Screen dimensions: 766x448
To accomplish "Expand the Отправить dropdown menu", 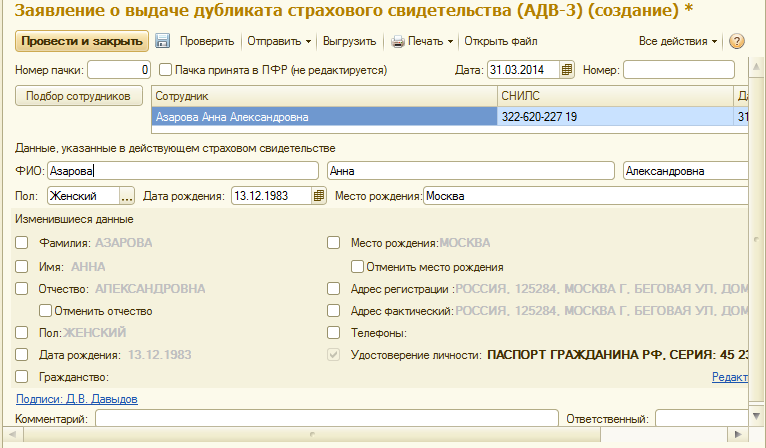I will coord(279,41).
